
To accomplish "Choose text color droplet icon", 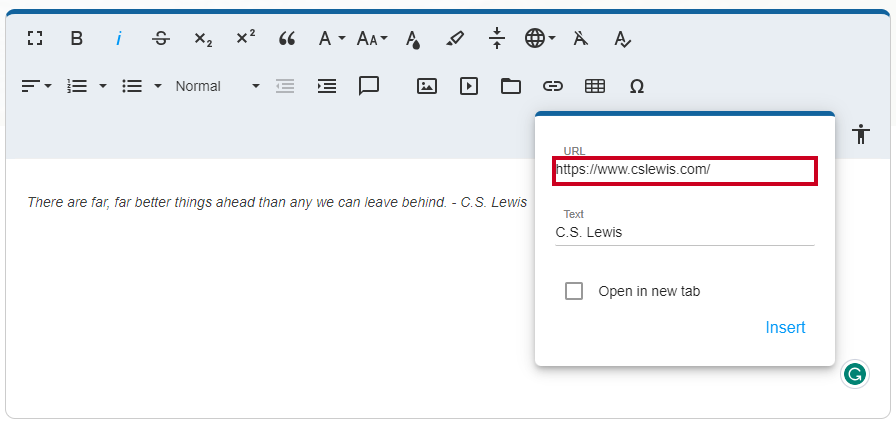I will pyautogui.click(x=413, y=40).
